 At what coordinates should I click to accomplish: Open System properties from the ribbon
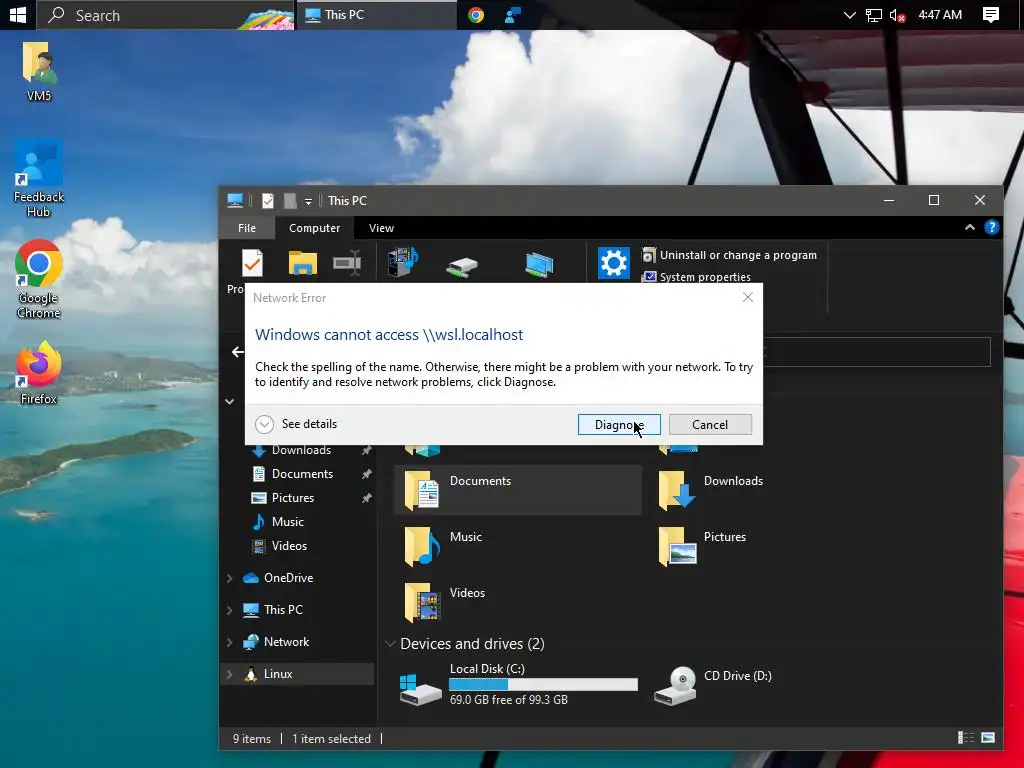pos(696,277)
